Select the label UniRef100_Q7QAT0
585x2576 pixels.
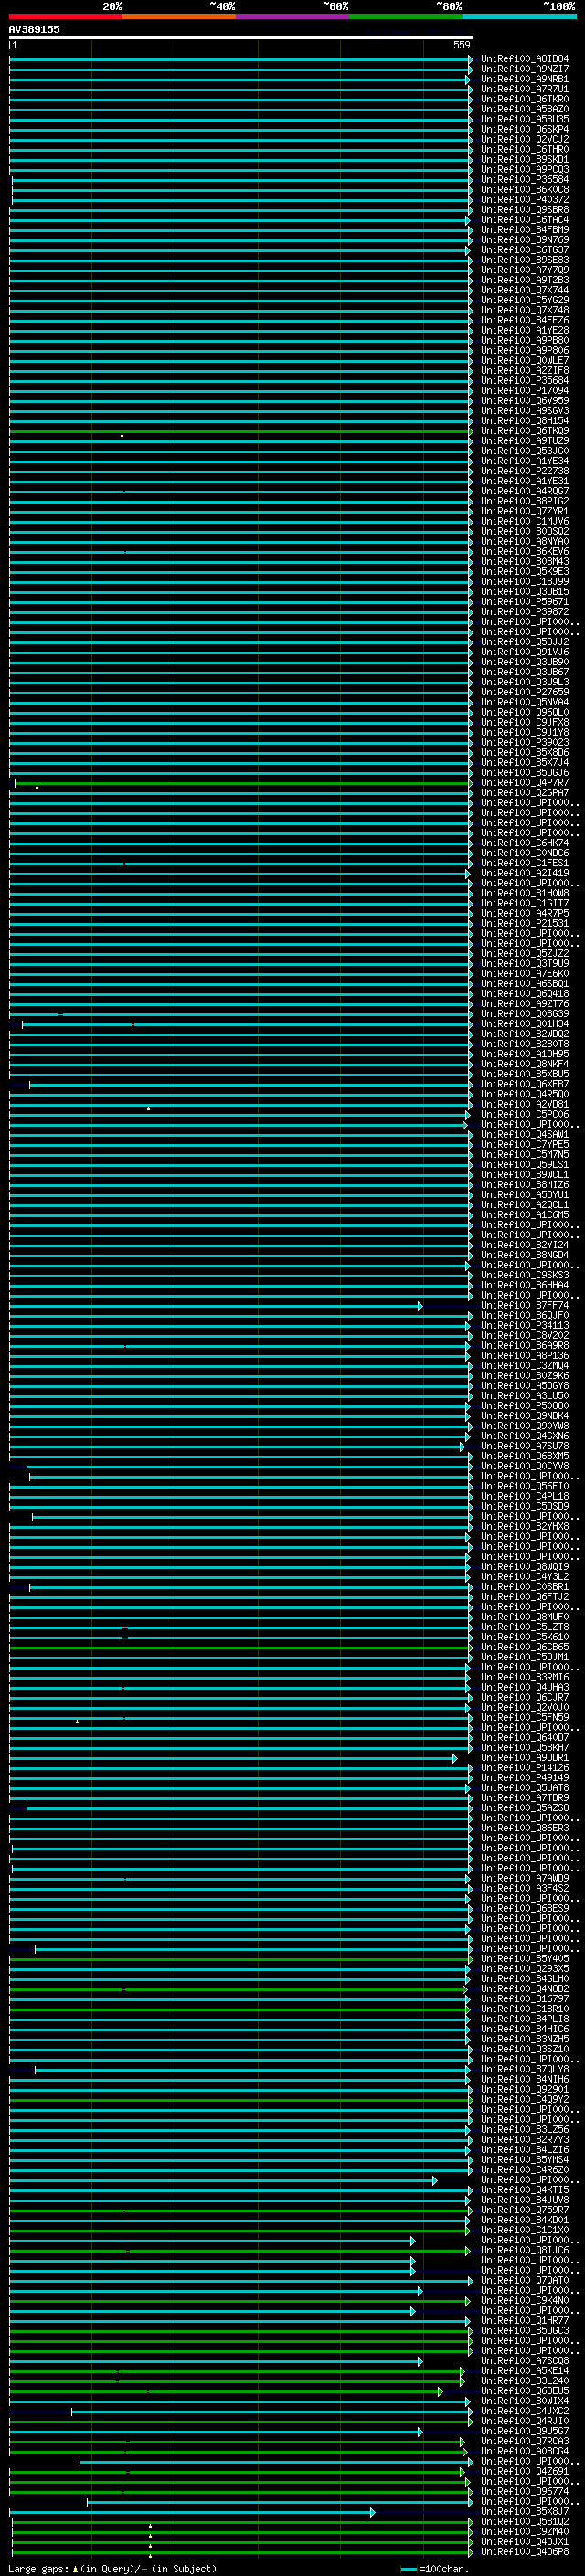click(525, 2281)
